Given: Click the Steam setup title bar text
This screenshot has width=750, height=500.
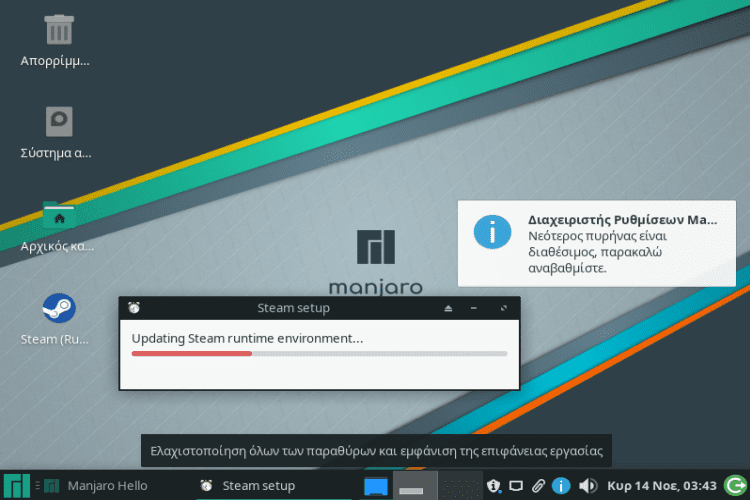Looking at the screenshot, I should 293,308.
